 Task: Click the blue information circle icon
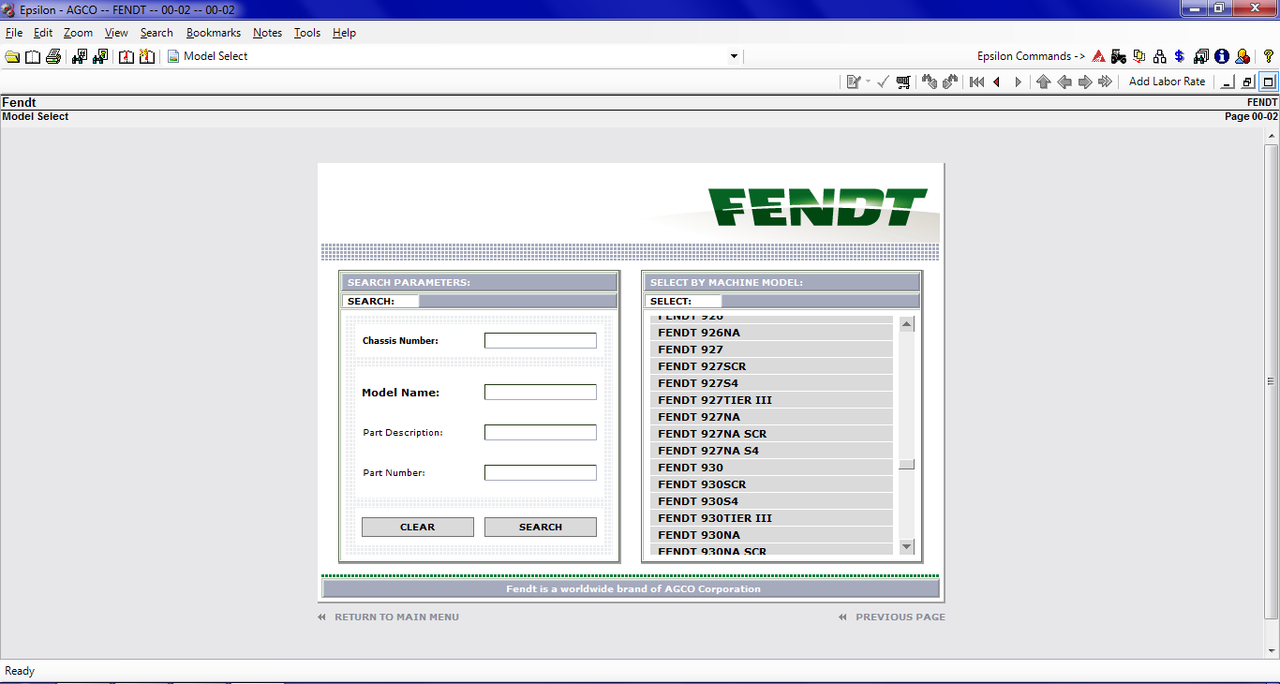point(1222,56)
